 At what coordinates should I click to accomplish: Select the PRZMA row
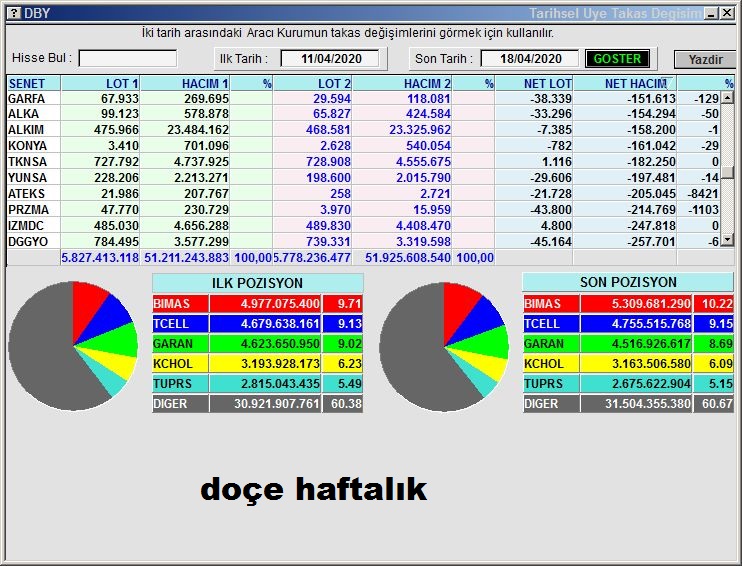pyautogui.click(x=364, y=210)
